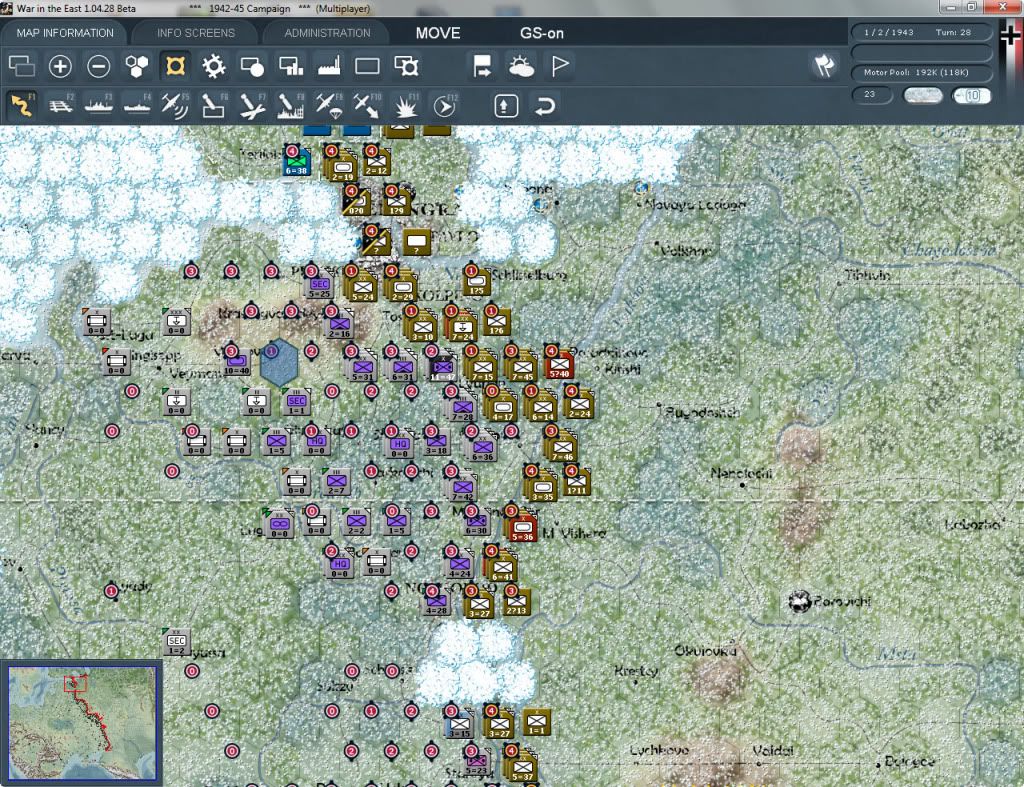Viewport: 1024px width, 787px height.
Task: Click the zoom out minus icon
Action: tap(99, 66)
